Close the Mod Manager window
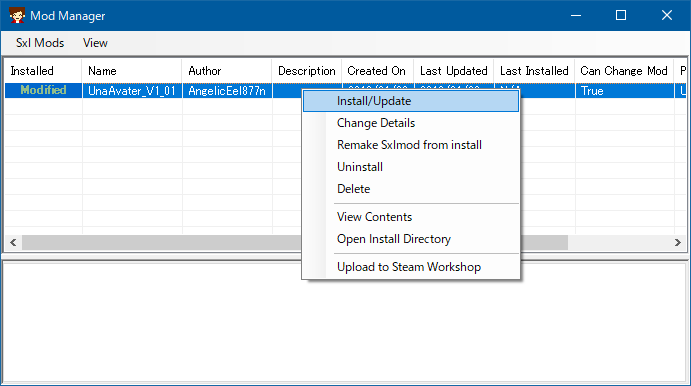 pyautogui.click(x=667, y=15)
